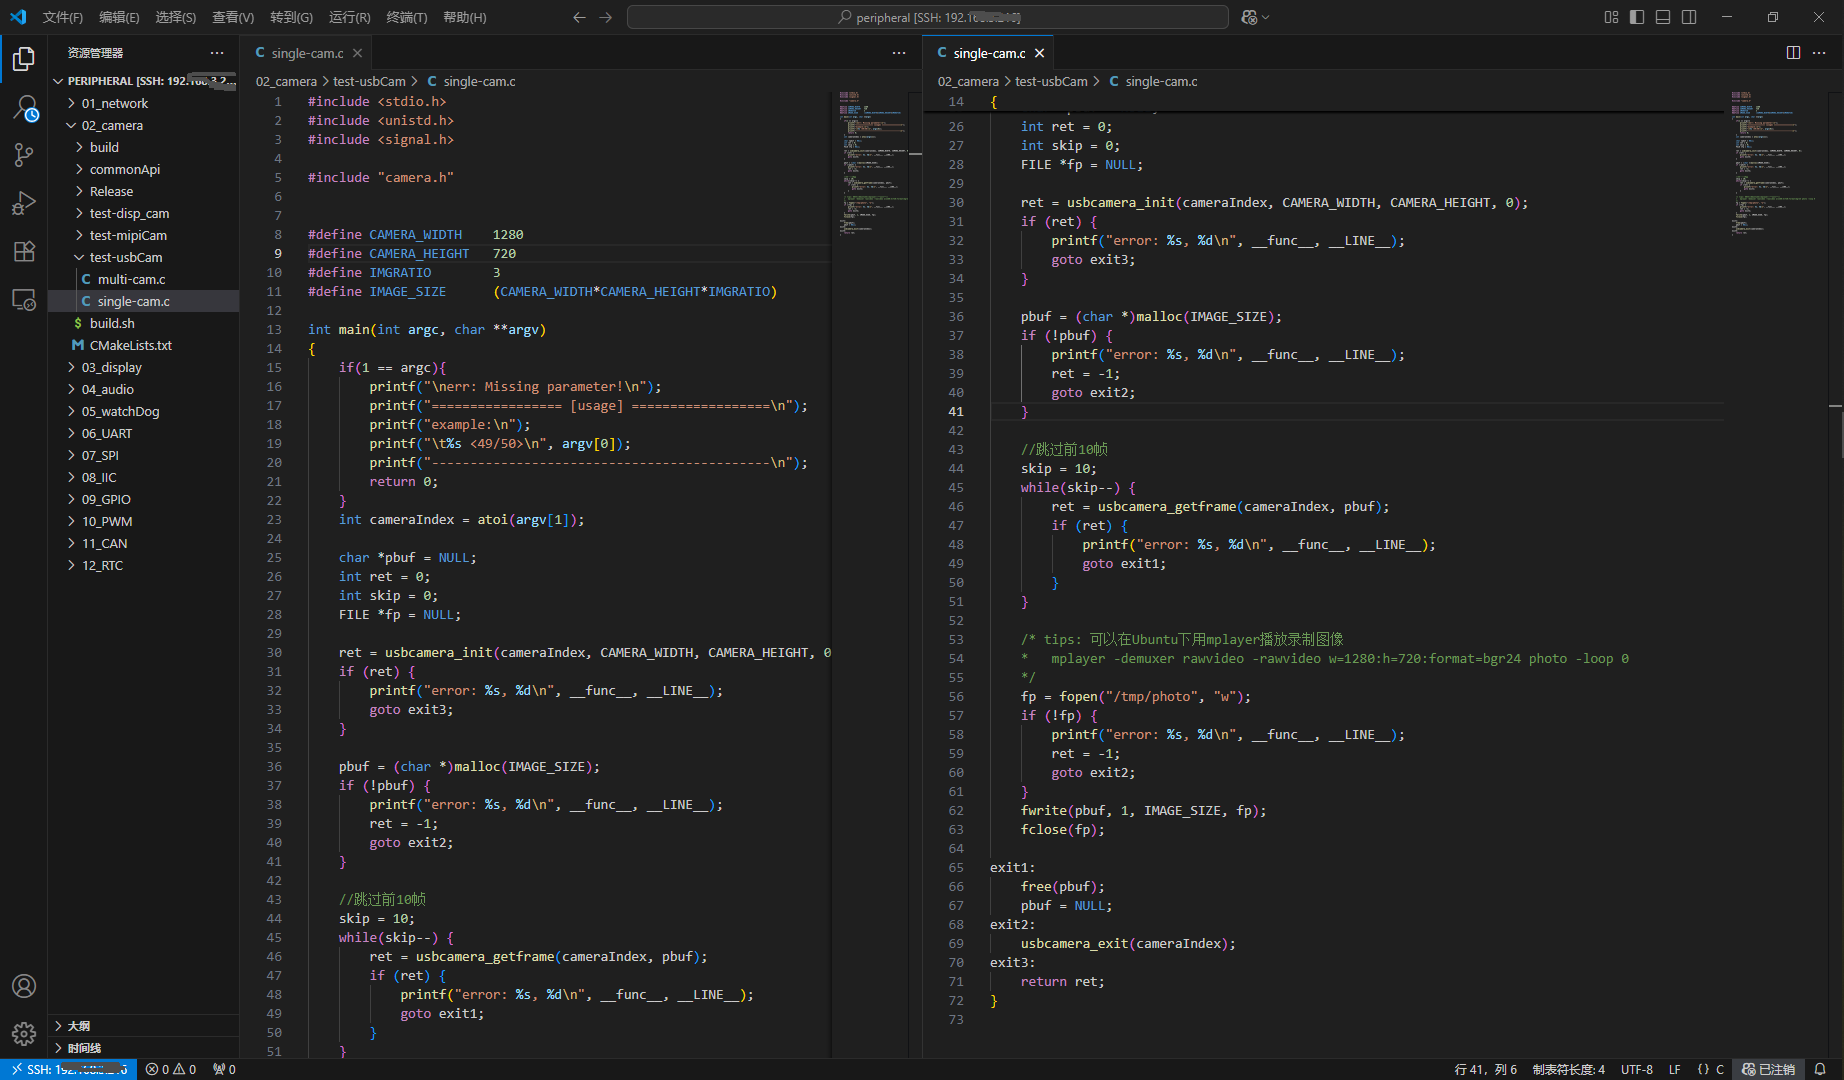Open the Extensions view

pyautogui.click(x=24, y=251)
